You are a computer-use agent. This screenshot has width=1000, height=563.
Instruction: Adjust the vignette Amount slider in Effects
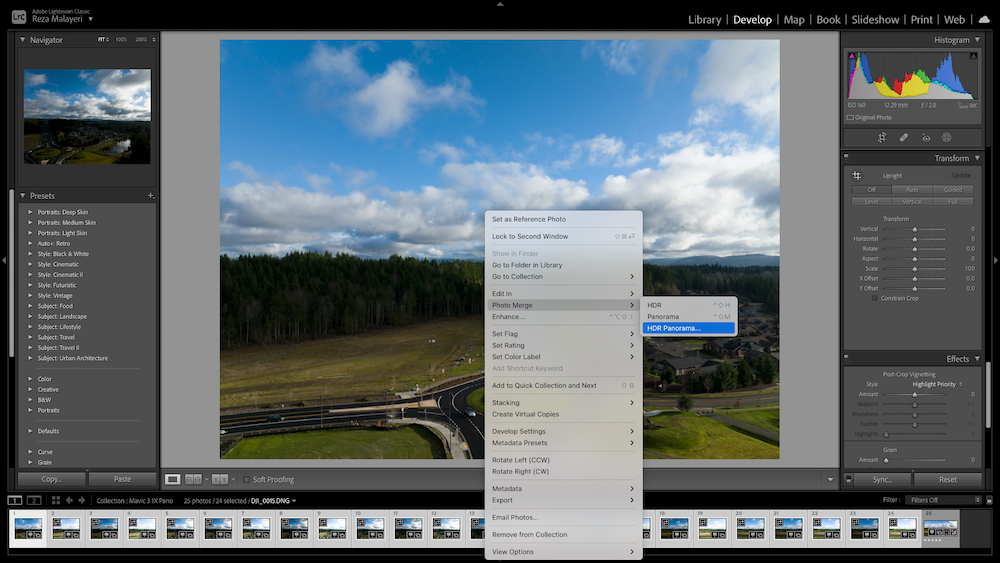(915, 395)
